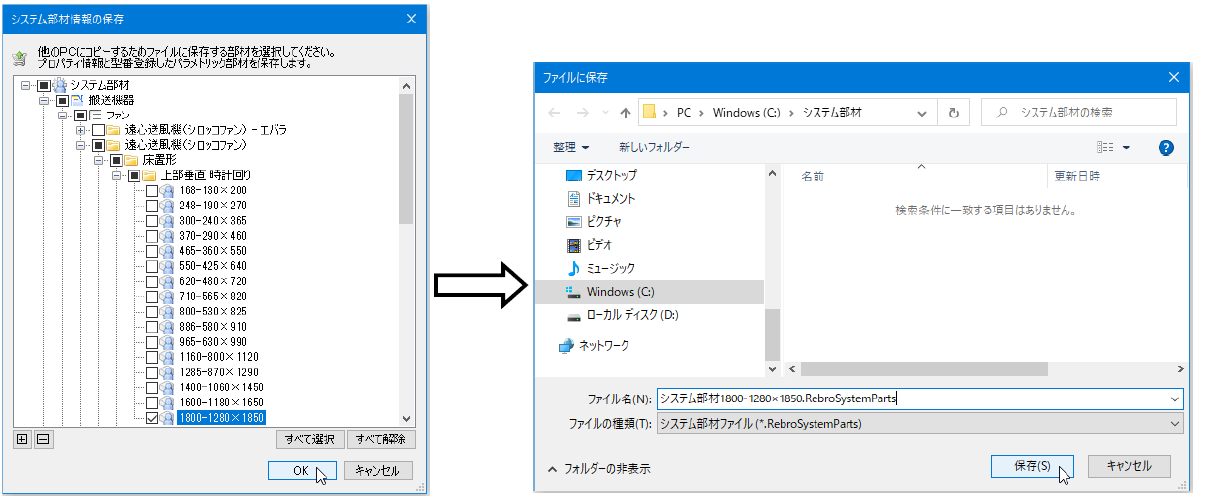
Task: Open the ミュージック music folder
Action: click(x=609, y=268)
